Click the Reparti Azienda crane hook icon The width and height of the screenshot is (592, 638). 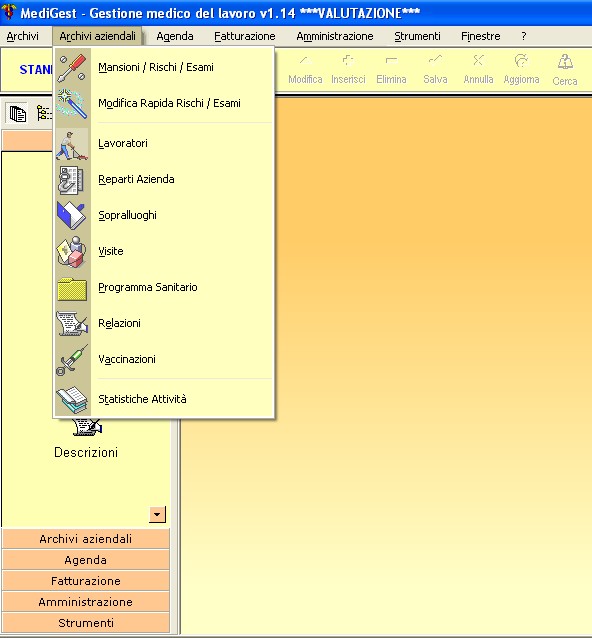pyautogui.click(x=72, y=180)
